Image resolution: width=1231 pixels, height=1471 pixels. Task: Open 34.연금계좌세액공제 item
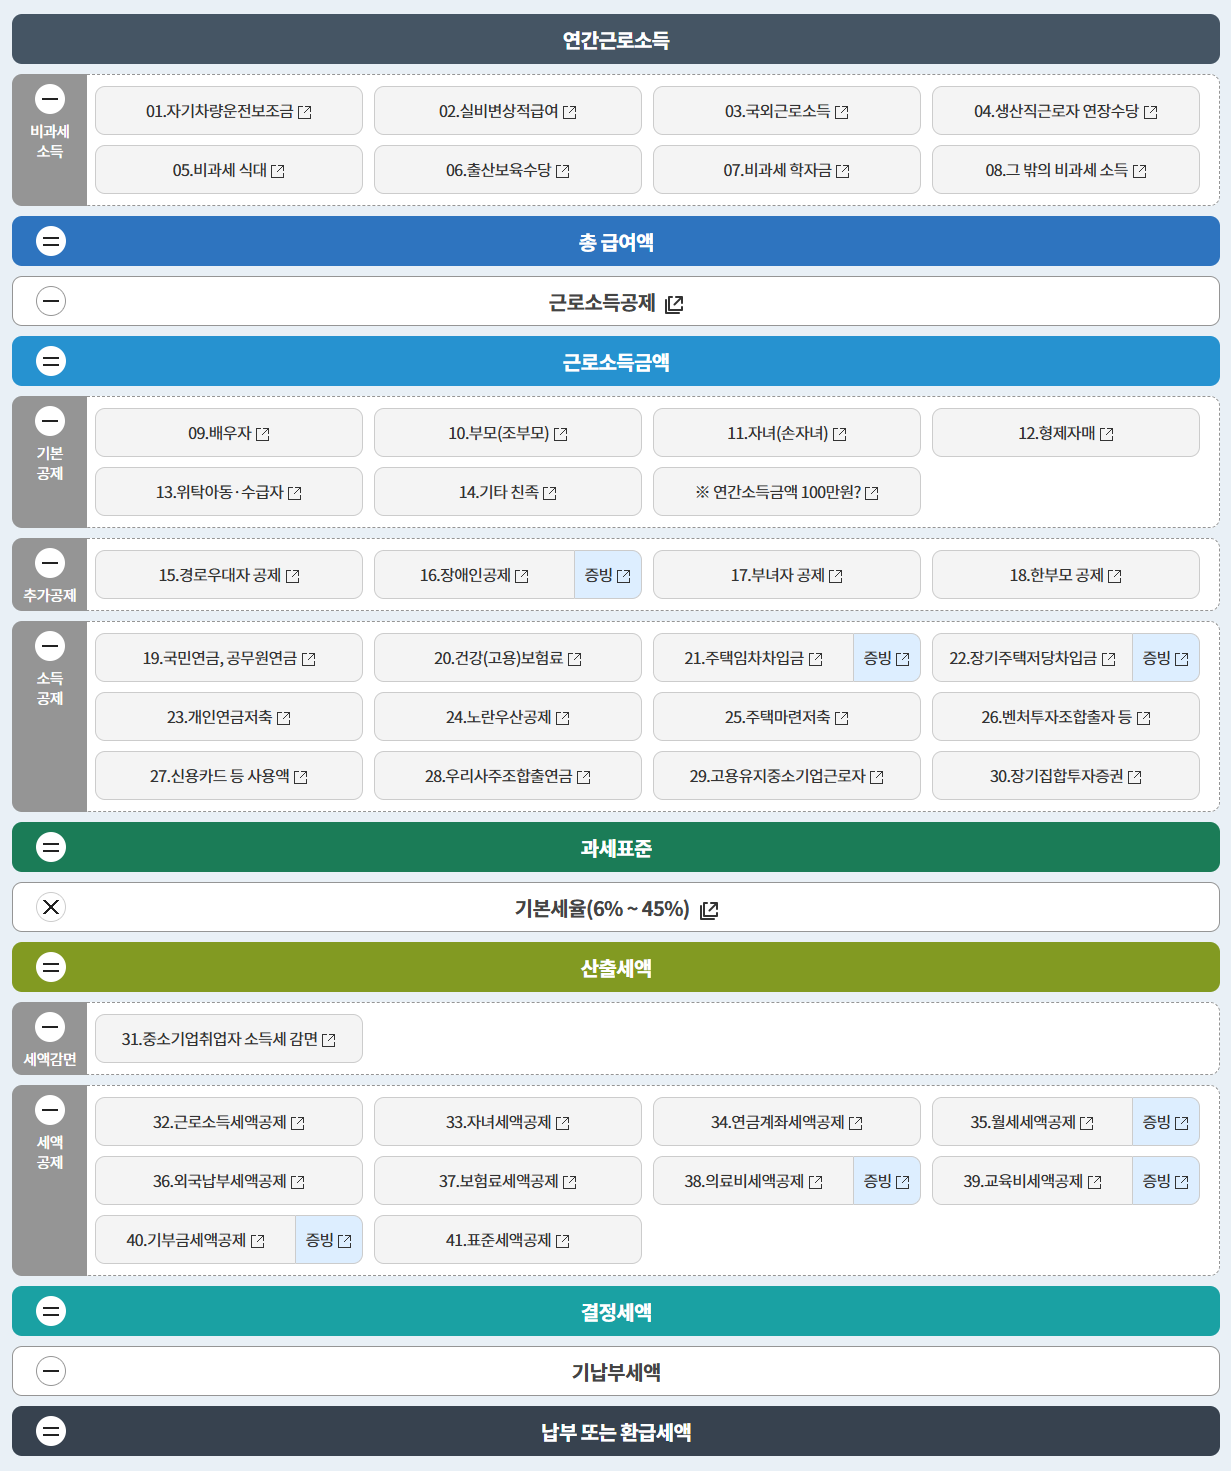click(787, 1122)
